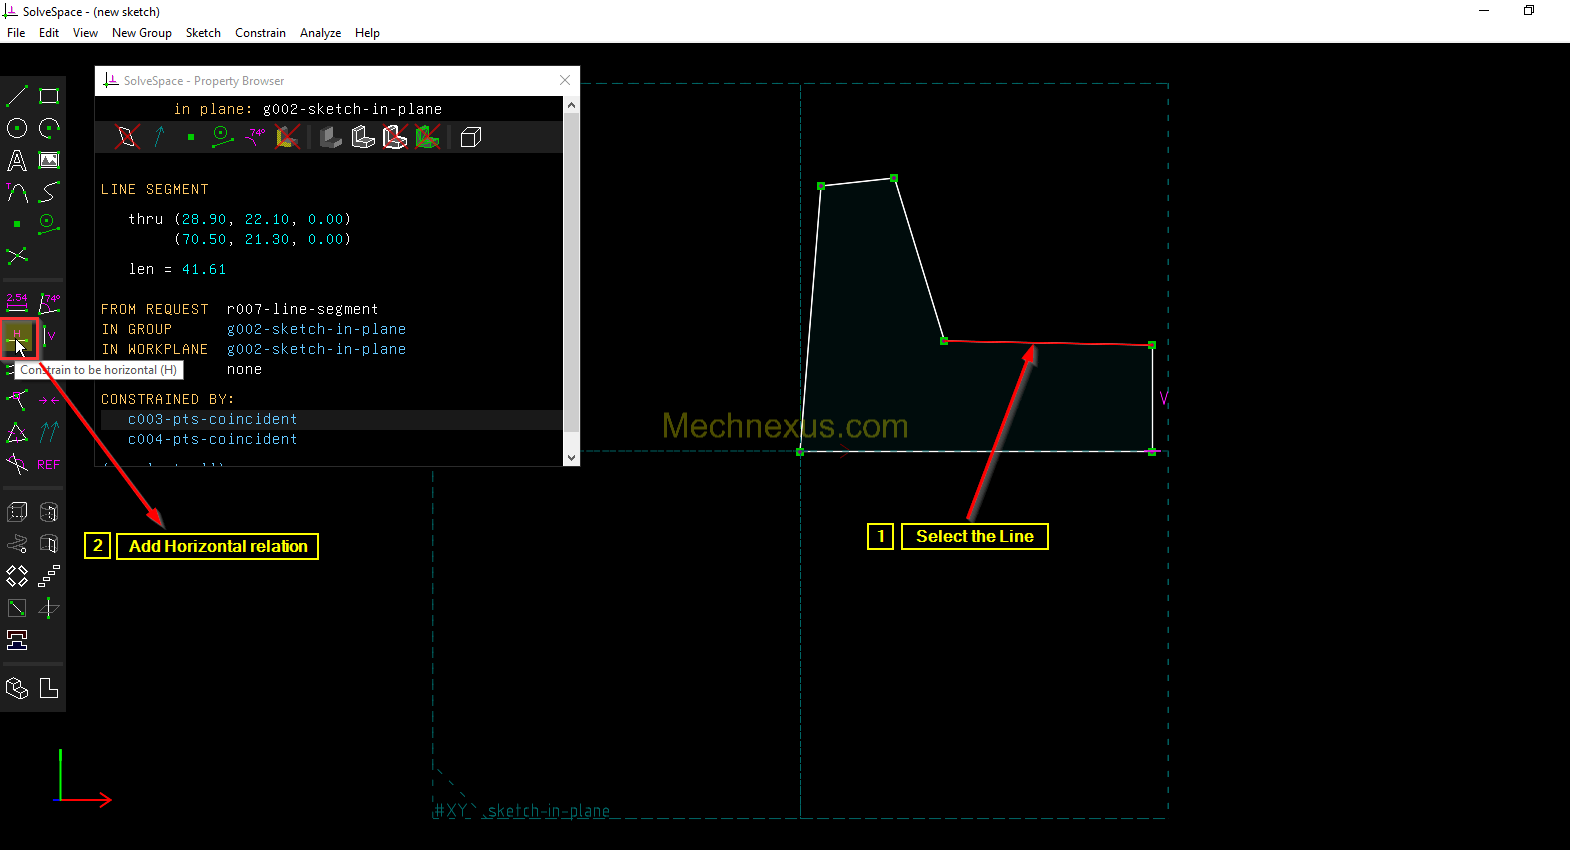Toggle normals visibility in Property Browser
This screenshot has height=850, width=1570.
[159, 137]
